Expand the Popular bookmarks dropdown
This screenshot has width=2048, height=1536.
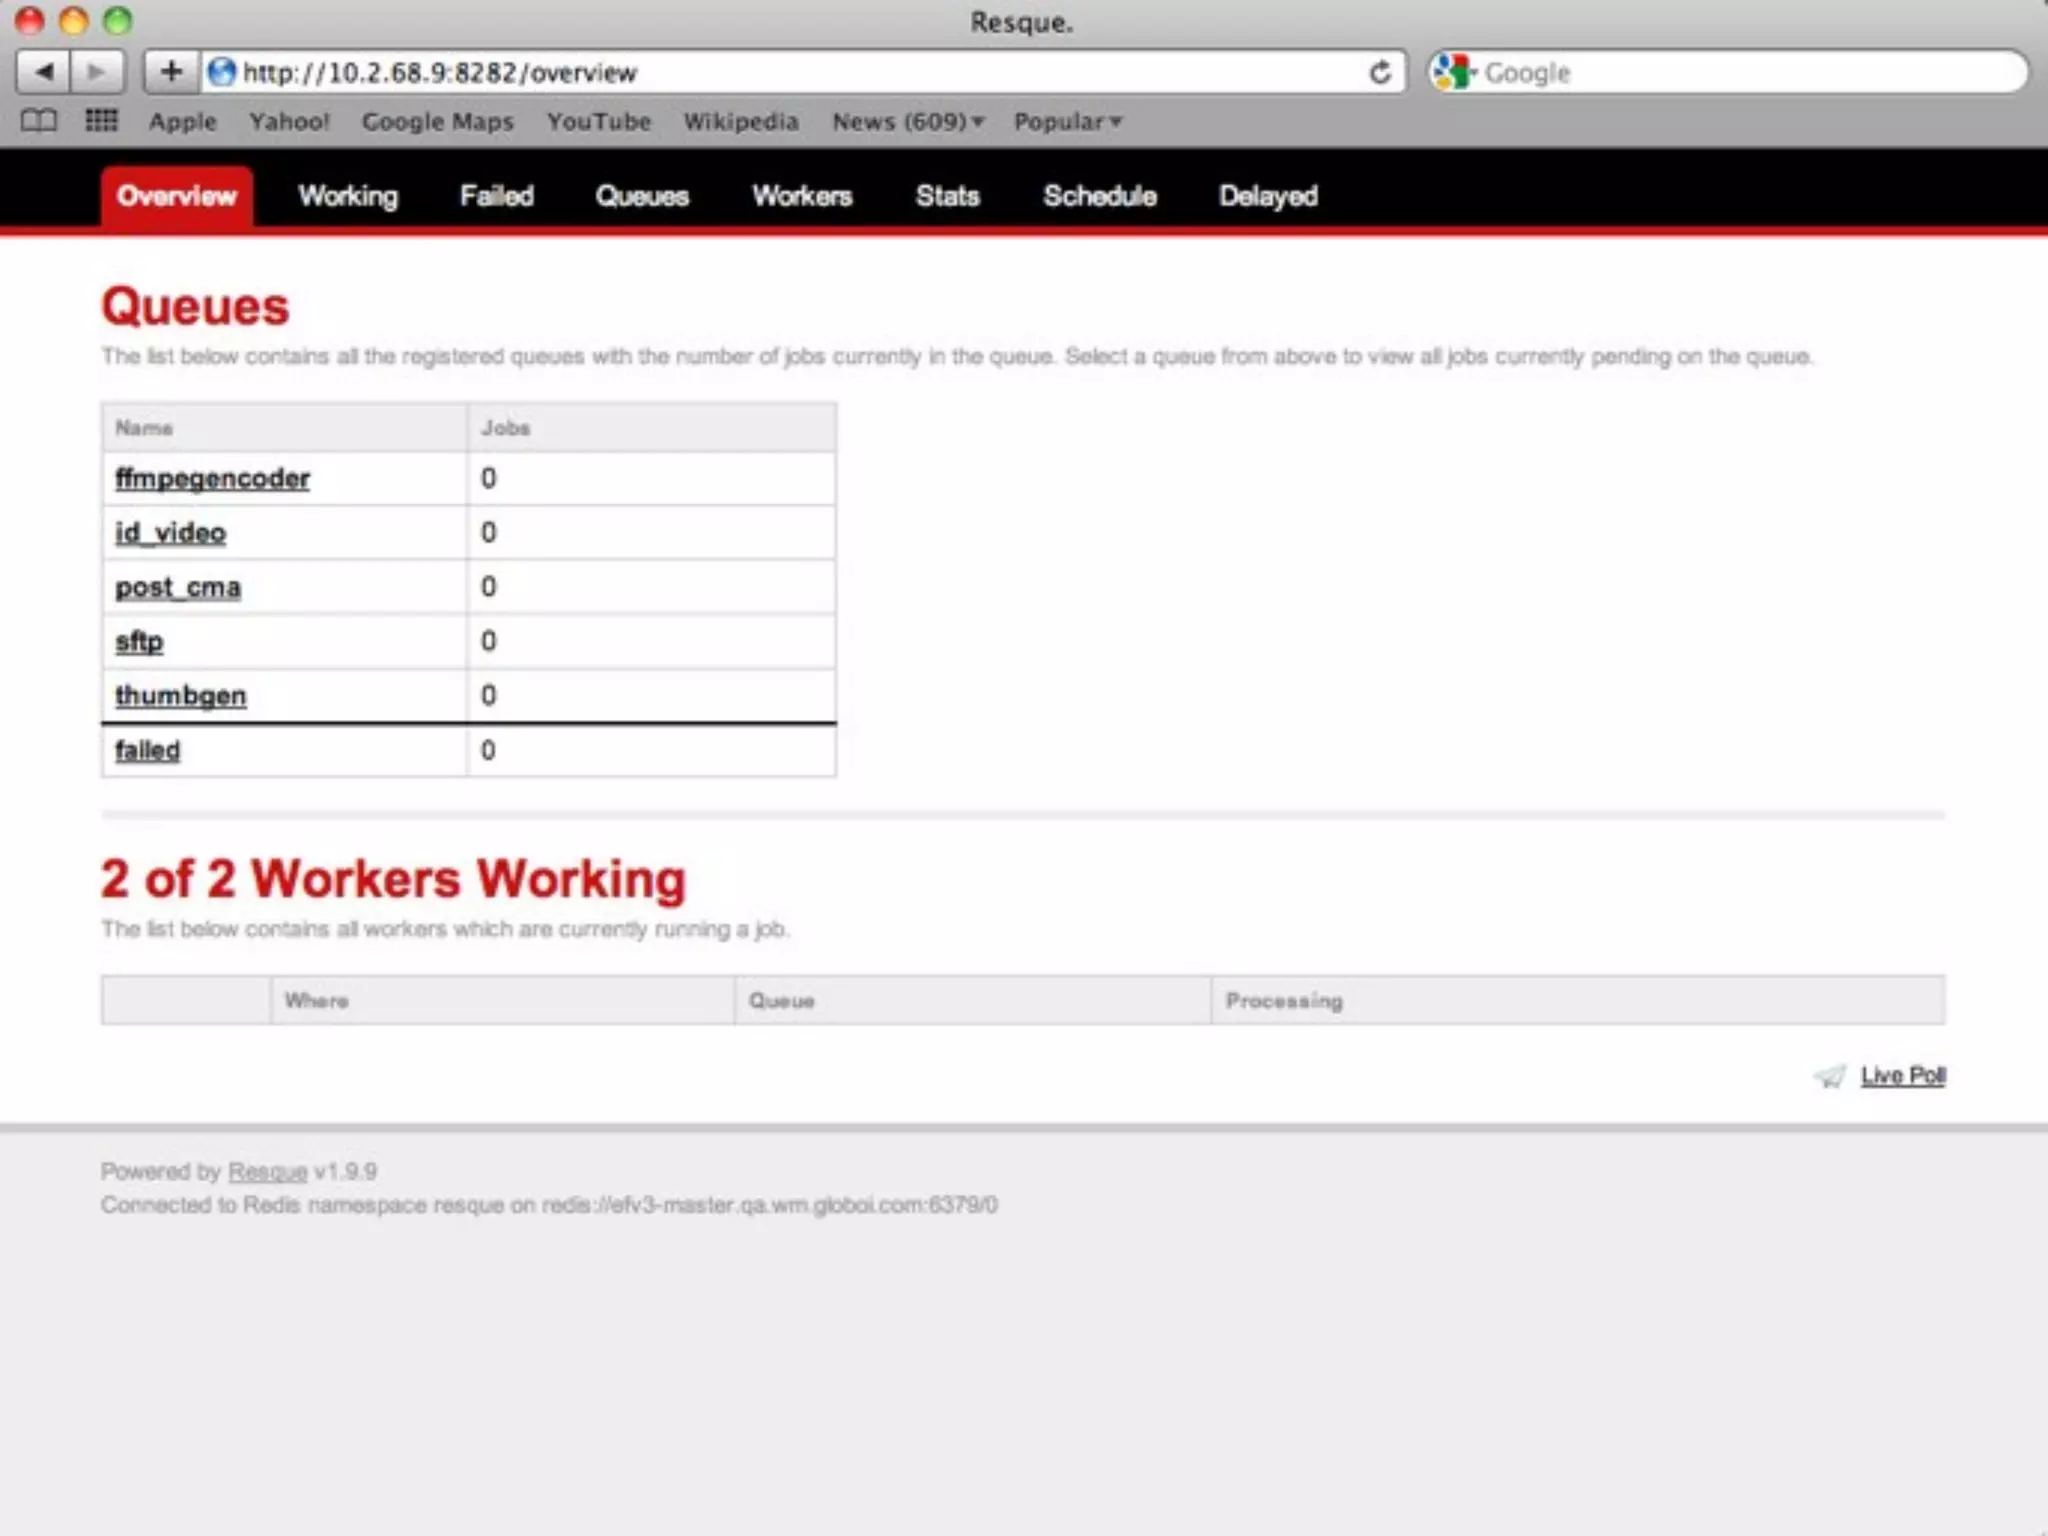click(x=1067, y=122)
